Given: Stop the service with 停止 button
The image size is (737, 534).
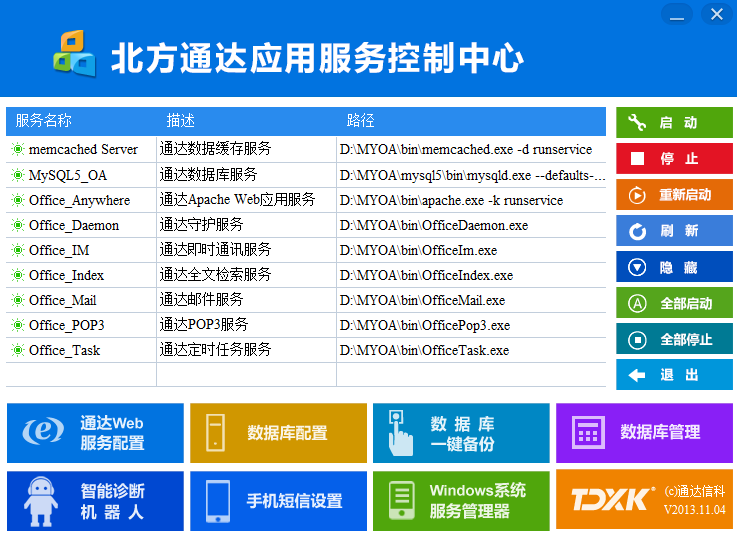Looking at the screenshot, I should click(674, 158).
